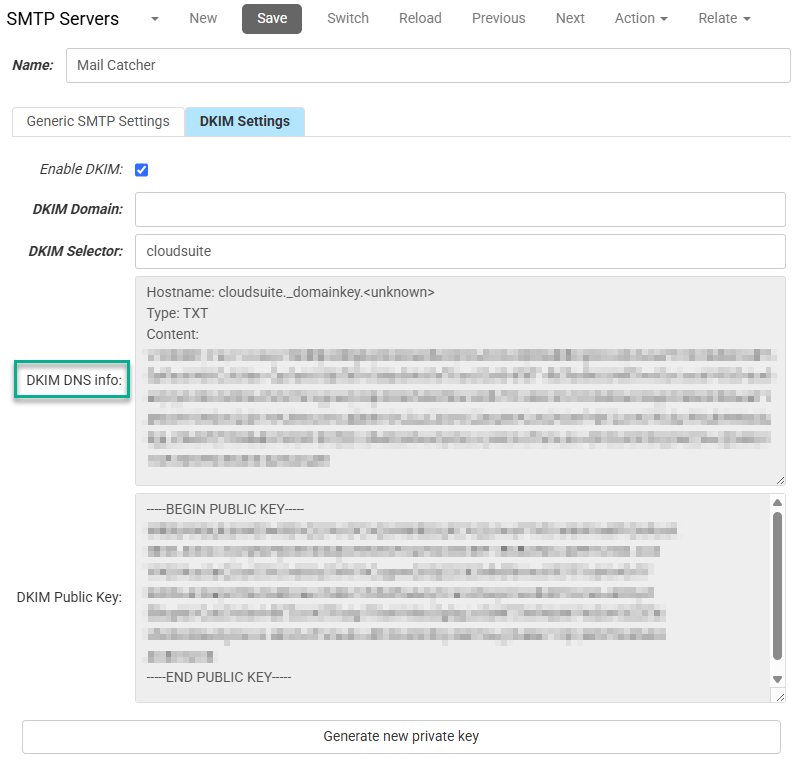Click the DKIM Domain input field
This screenshot has width=794, height=759.
460,210
